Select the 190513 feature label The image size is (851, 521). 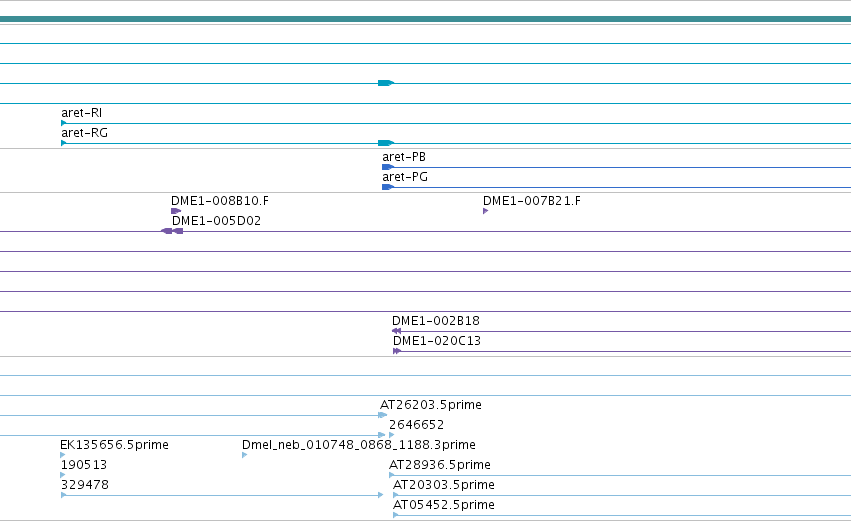pos(84,465)
